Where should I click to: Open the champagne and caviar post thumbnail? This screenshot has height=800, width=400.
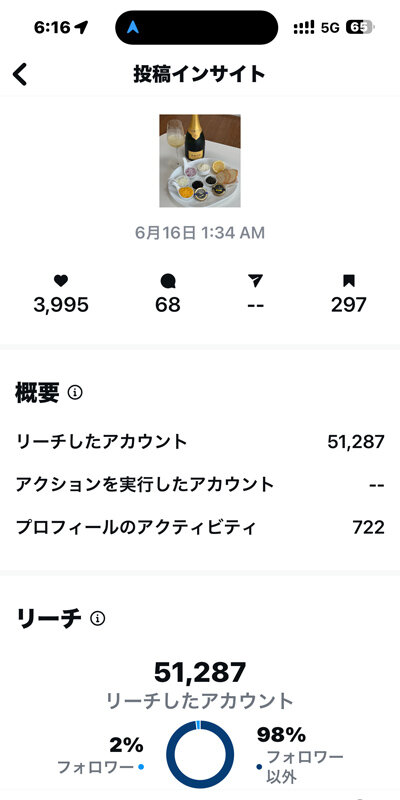[199, 161]
